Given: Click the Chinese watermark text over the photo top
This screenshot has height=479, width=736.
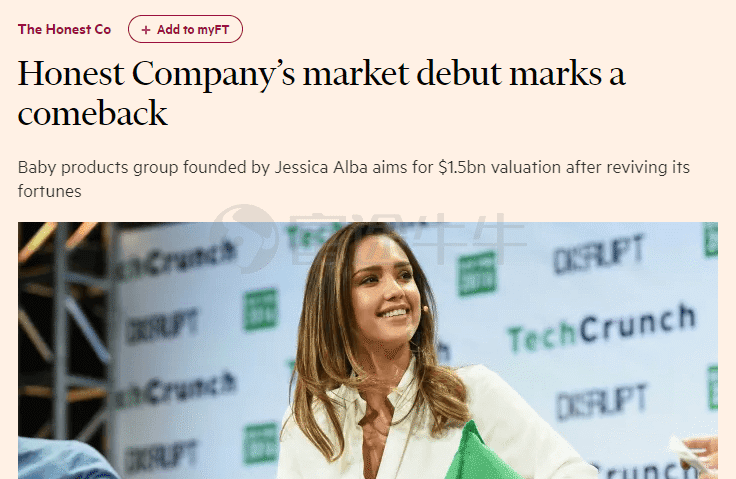Looking at the screenshot, I should coord(407,238).
